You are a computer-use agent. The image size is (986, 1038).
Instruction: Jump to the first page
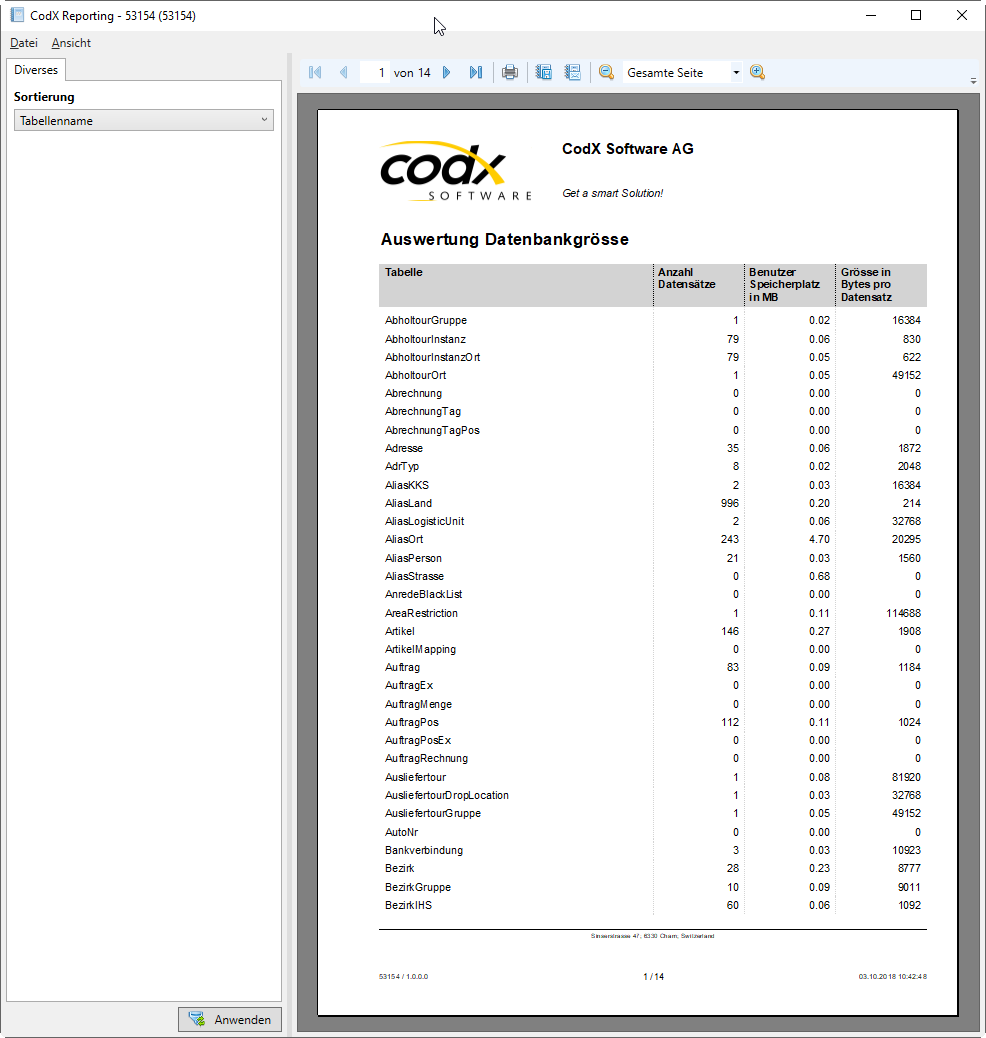point(315,71)
